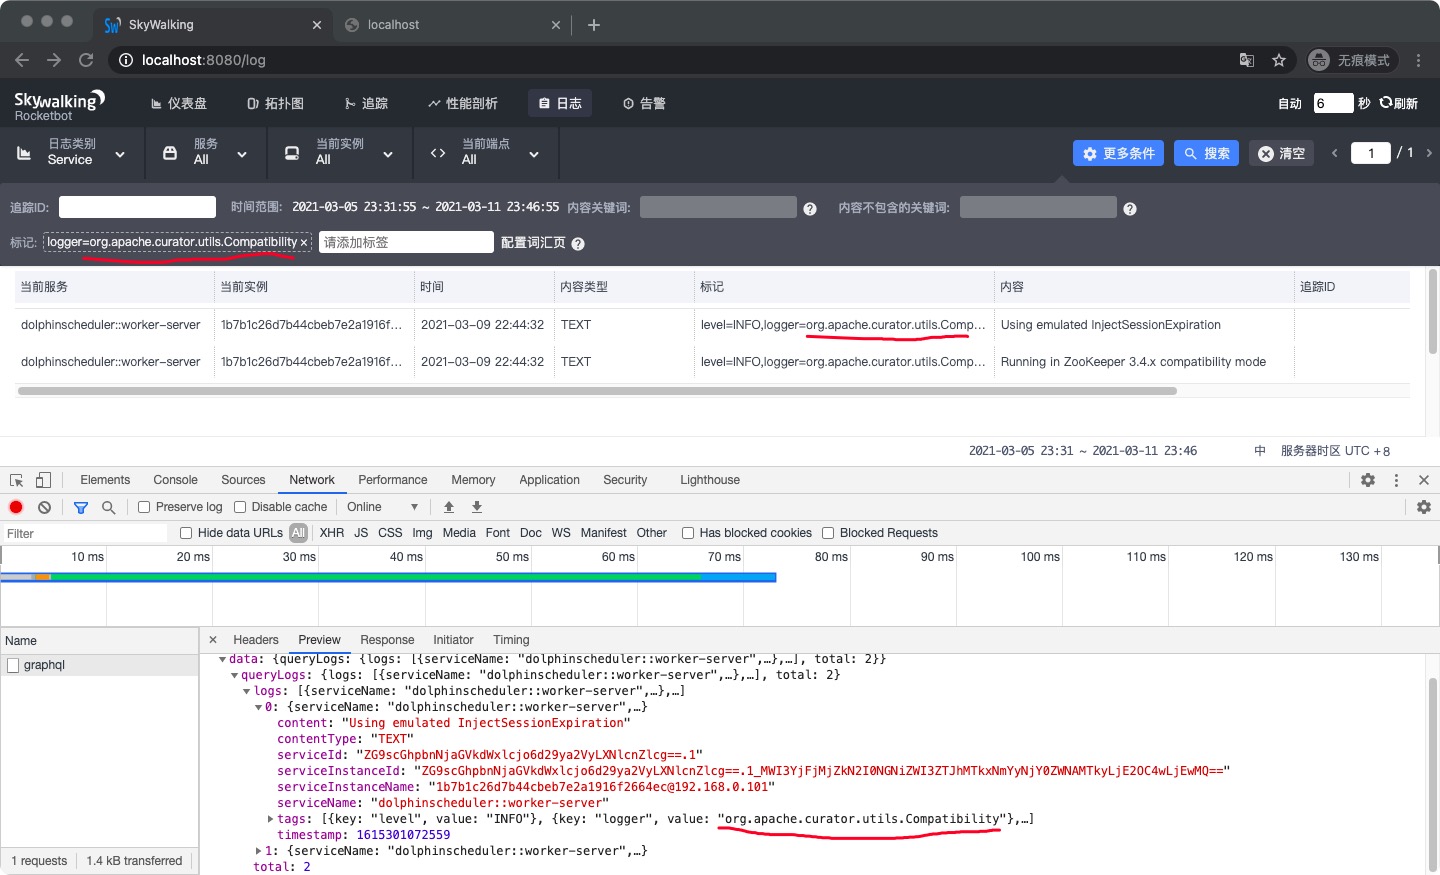Viewport: 1440px width, 875px height.
Task: Focus the 追踪ID input field
Action: tap(137, 207)
